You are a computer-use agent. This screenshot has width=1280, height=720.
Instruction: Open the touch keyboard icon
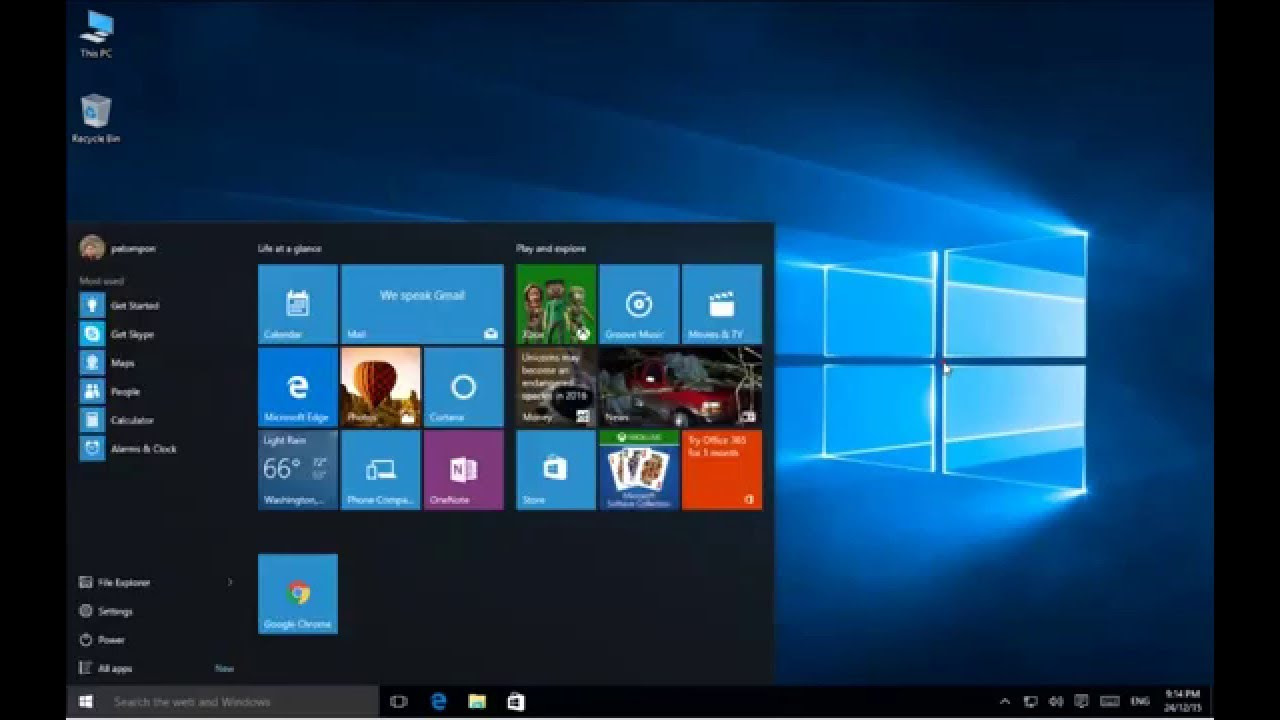1109,702
